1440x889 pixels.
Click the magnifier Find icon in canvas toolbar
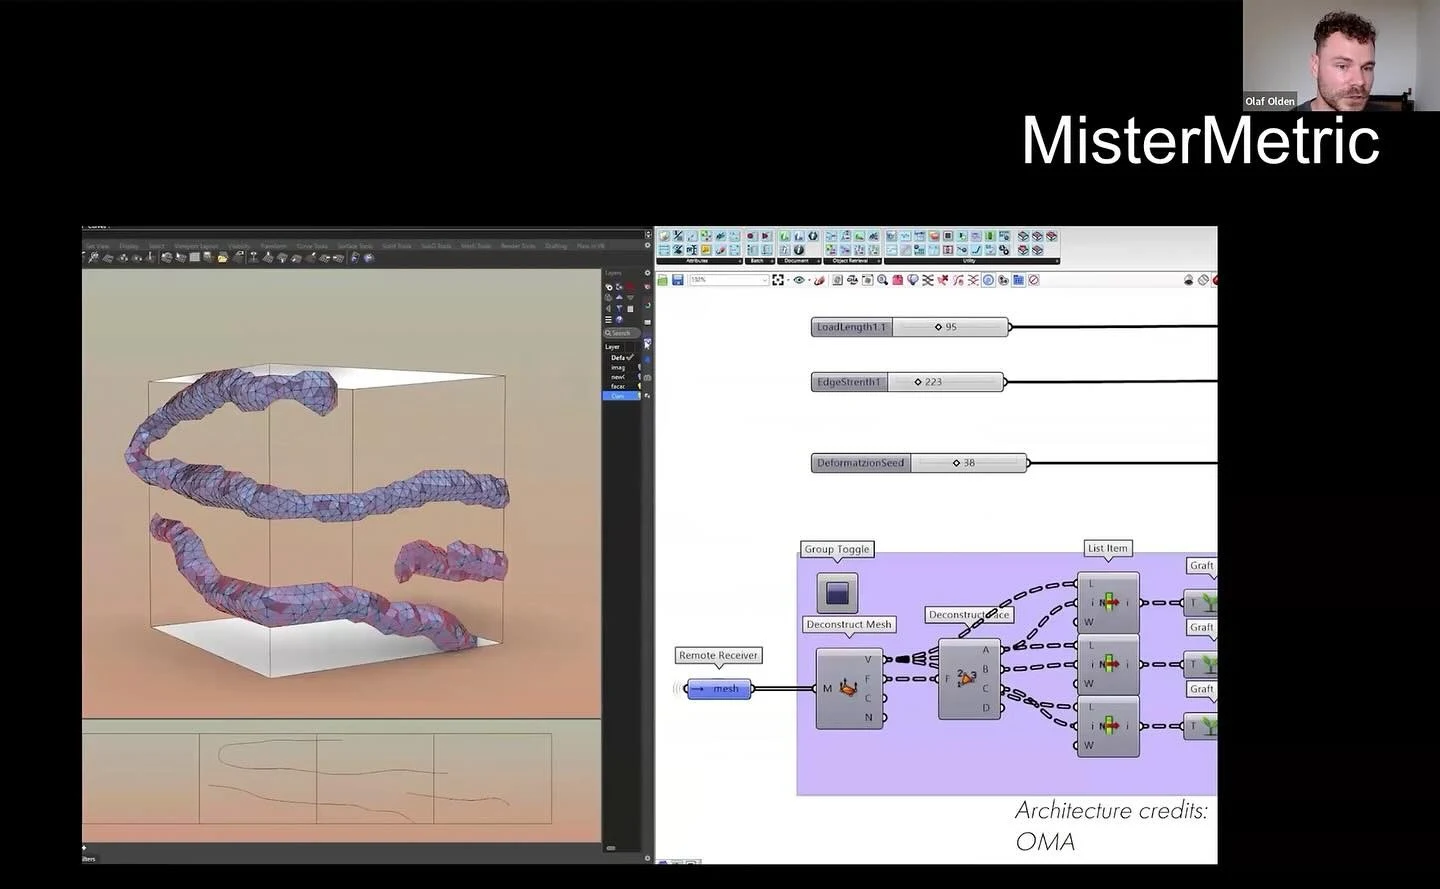pyautogui.click(x=882, y=280)
